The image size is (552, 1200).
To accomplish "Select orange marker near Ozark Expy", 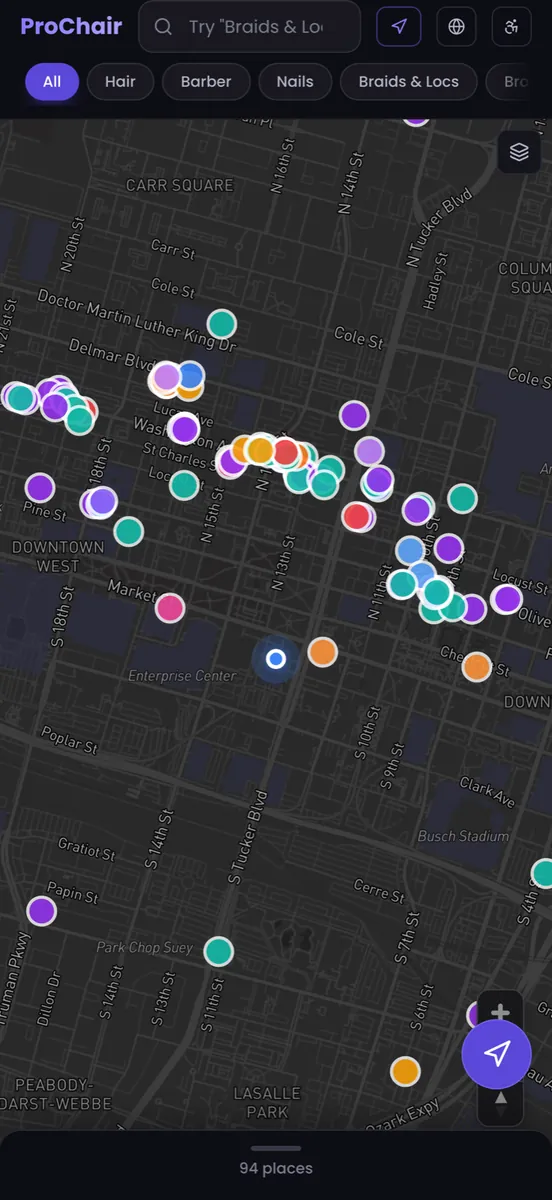I will 405,1071.
